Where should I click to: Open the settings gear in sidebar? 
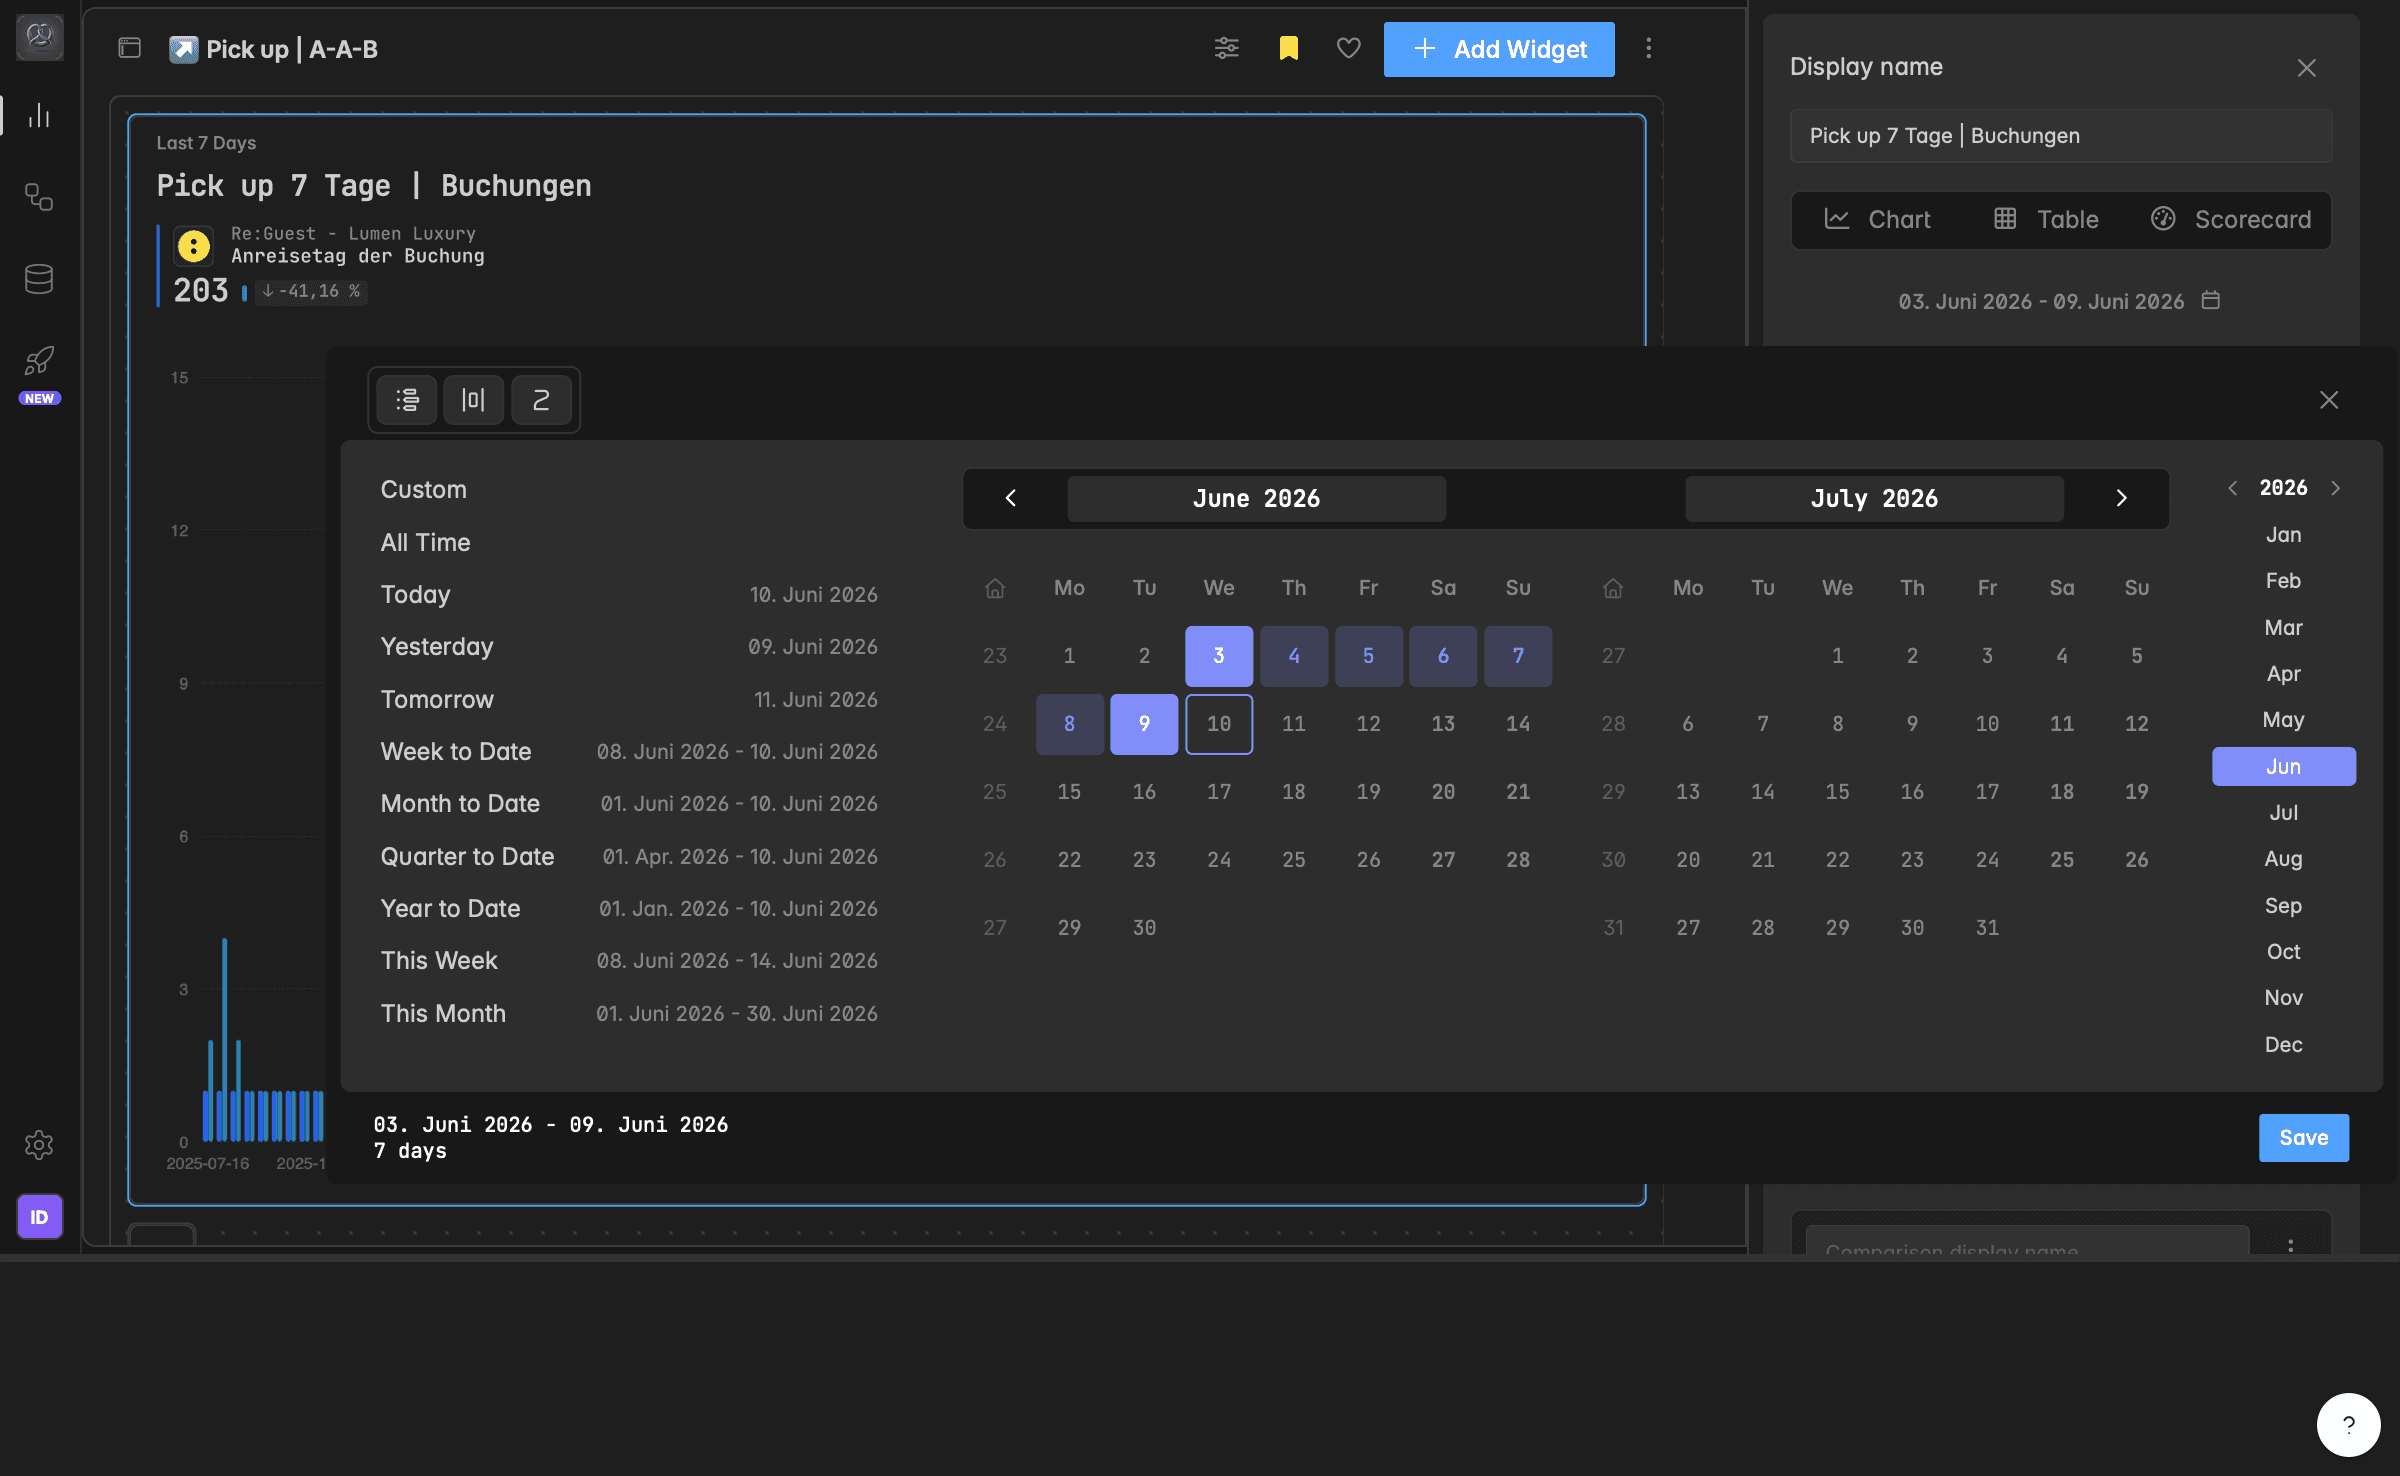[39, 1144]
